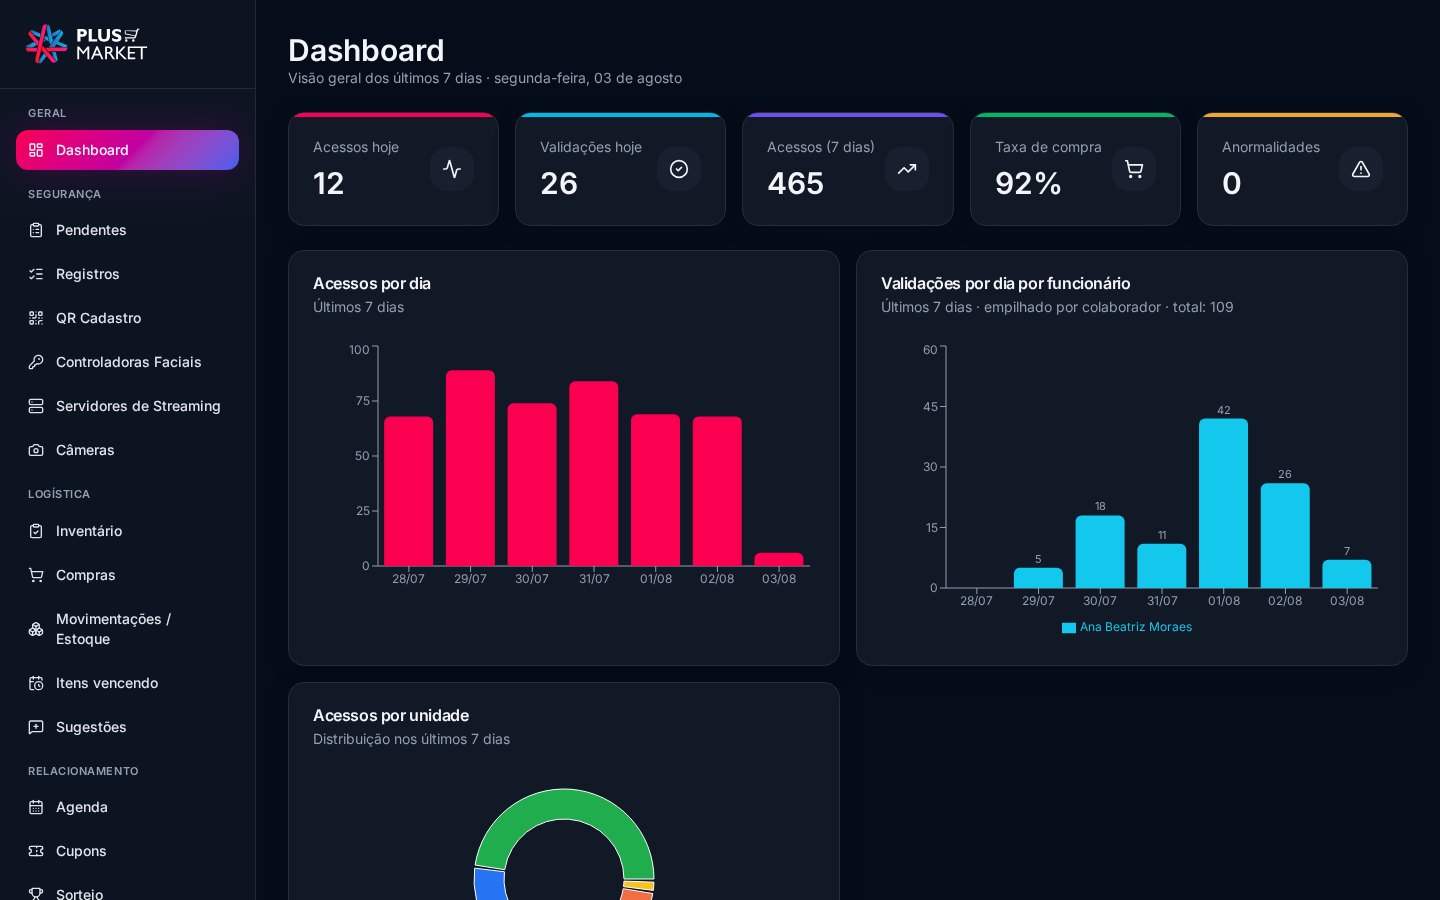Click the Acessos por dia chart title
Image resolution: width=1440 pixels, height=900 pixels.
click(372, 284)
